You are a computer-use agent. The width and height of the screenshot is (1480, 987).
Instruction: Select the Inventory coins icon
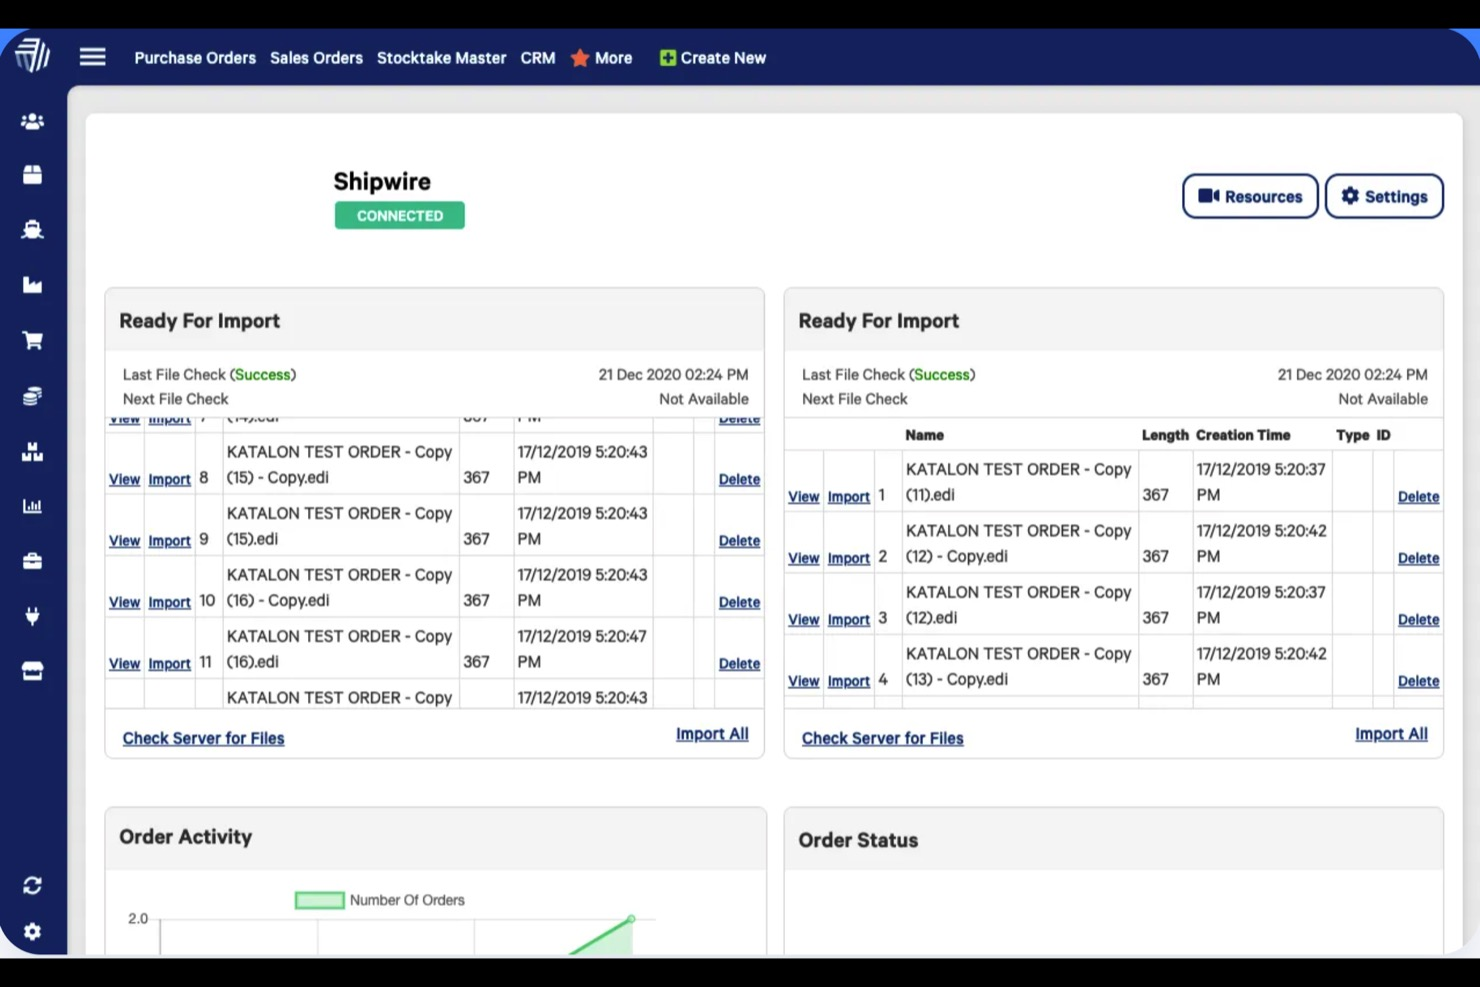point(32,395)
